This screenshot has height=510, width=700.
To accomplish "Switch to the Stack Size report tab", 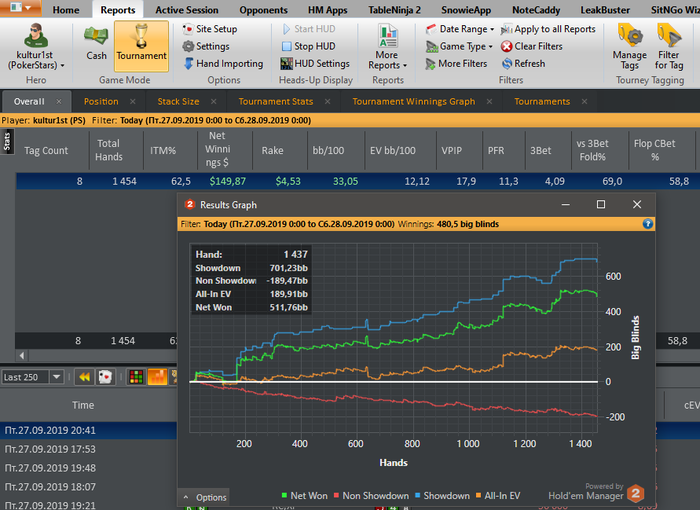I will tap(178, 102).
